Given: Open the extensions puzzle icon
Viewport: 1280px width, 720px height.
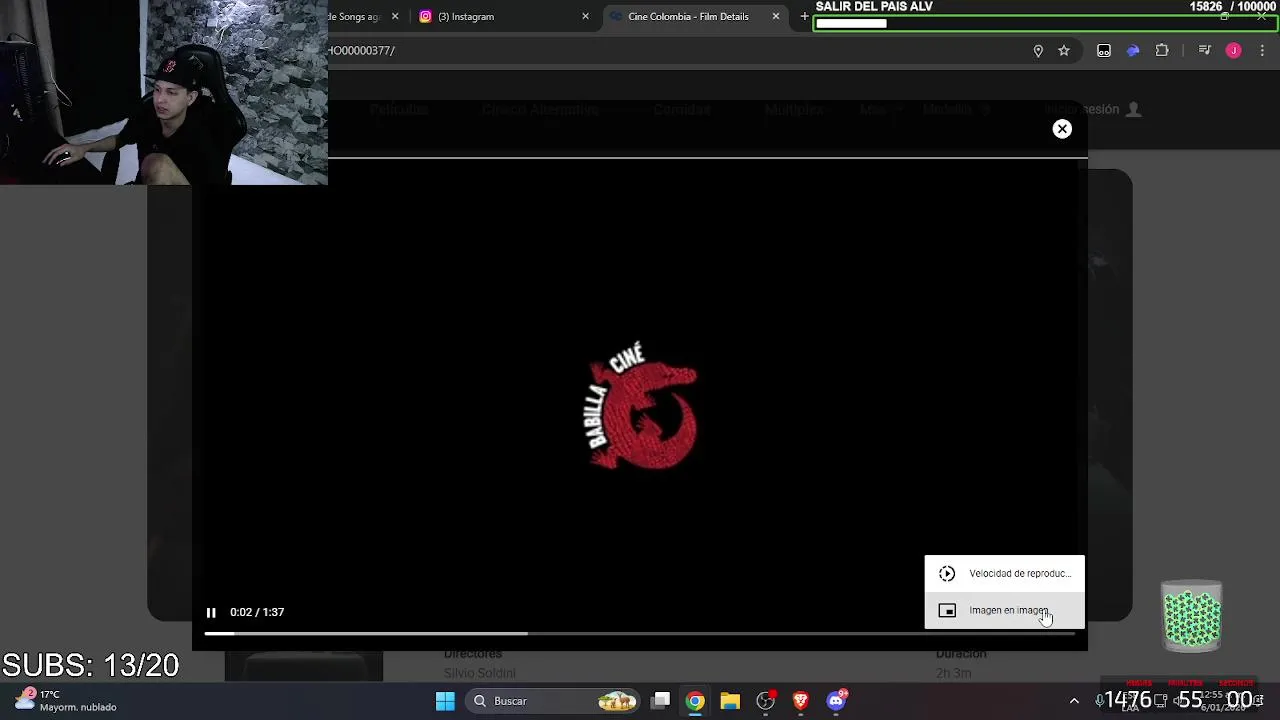Looking at the screenshot, I should [x=1162, y=51].
